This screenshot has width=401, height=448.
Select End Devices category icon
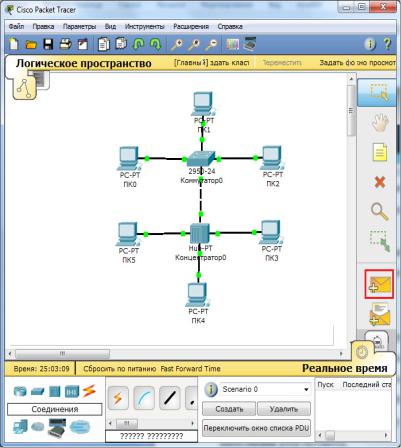[20, 426]
